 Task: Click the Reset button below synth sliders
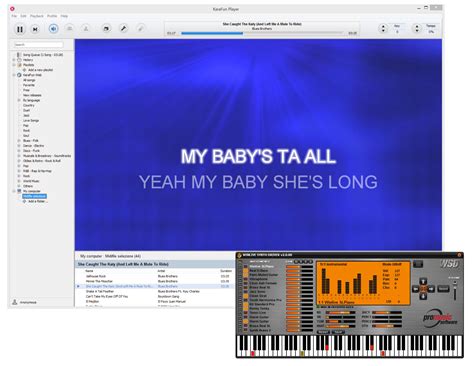pos(323,332)
